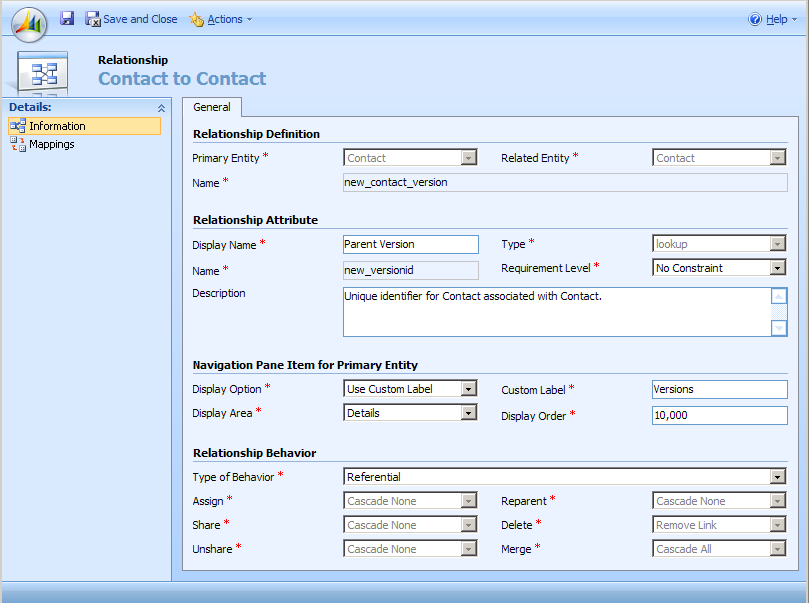Click inside the Custom Label input field
This screenshot has width=809, height=603.
718,389
